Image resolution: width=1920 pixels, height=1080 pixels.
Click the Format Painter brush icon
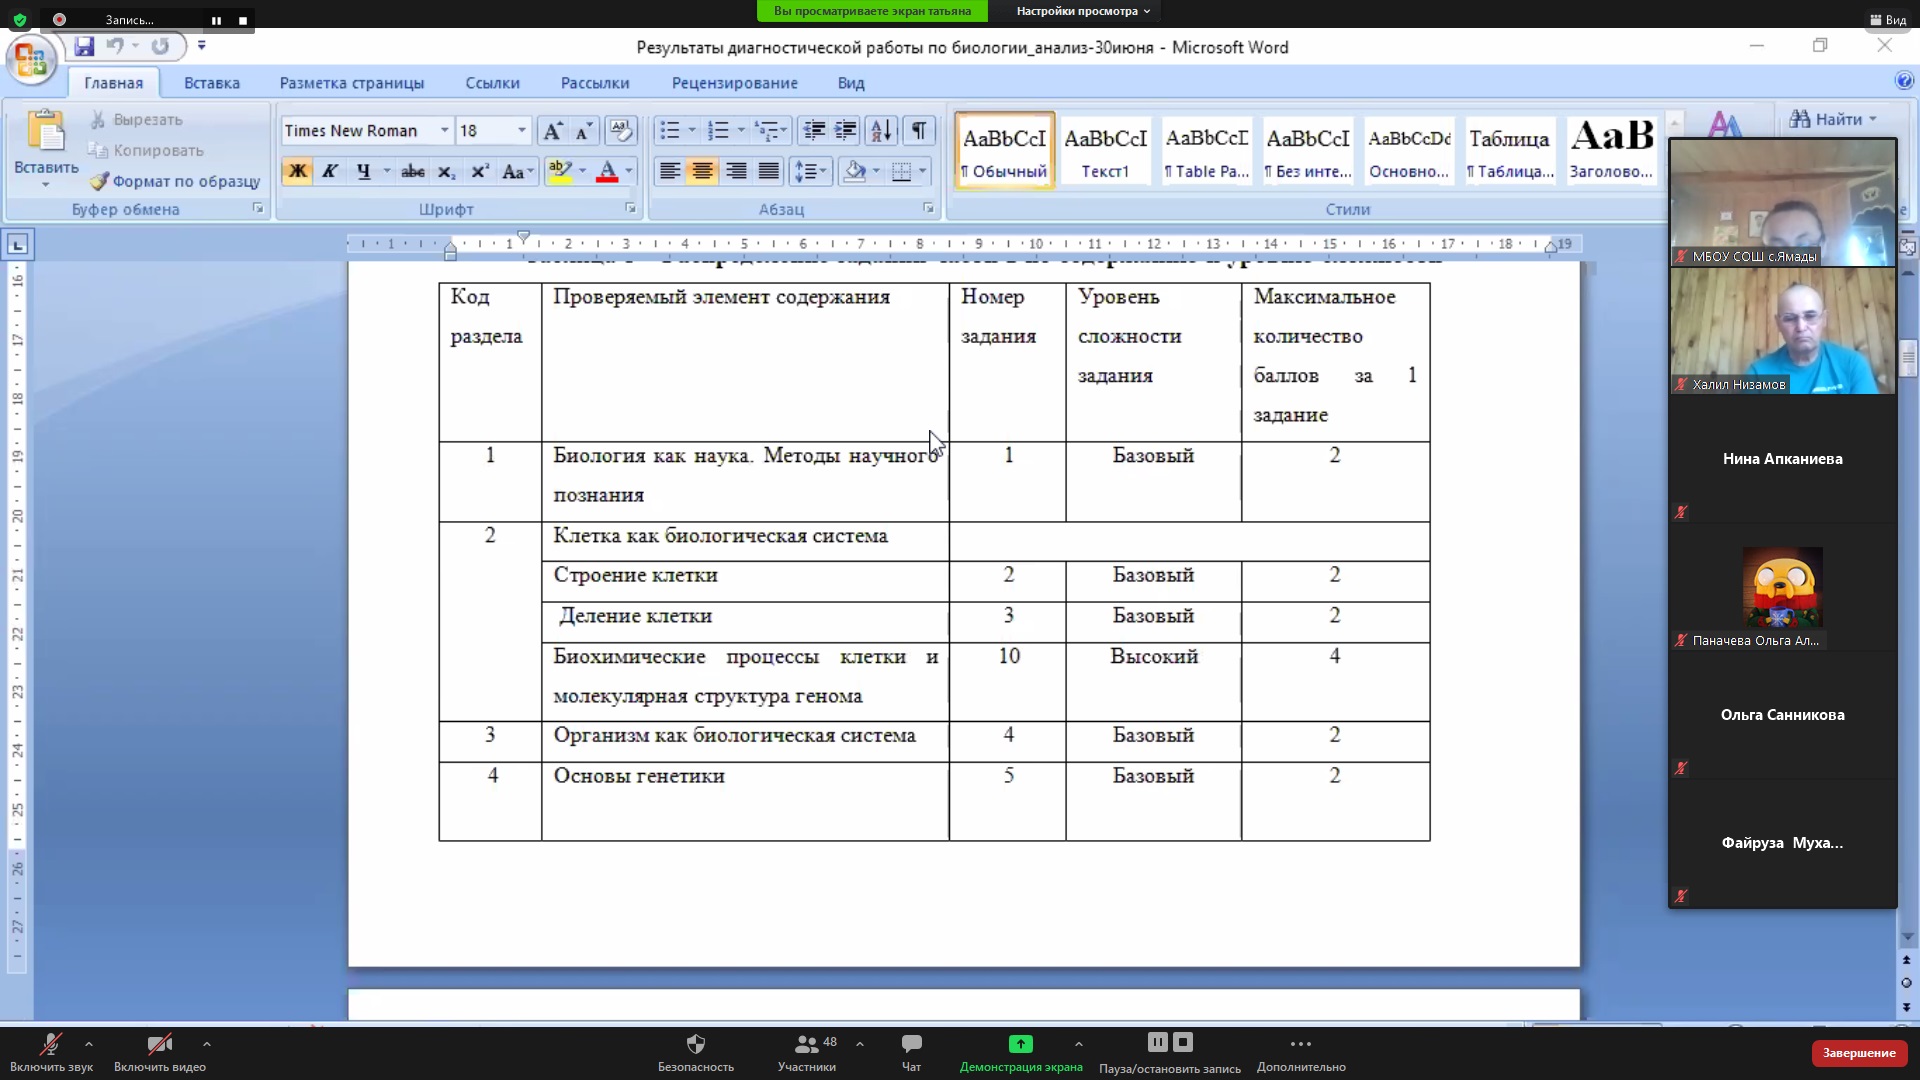[99, 181]
